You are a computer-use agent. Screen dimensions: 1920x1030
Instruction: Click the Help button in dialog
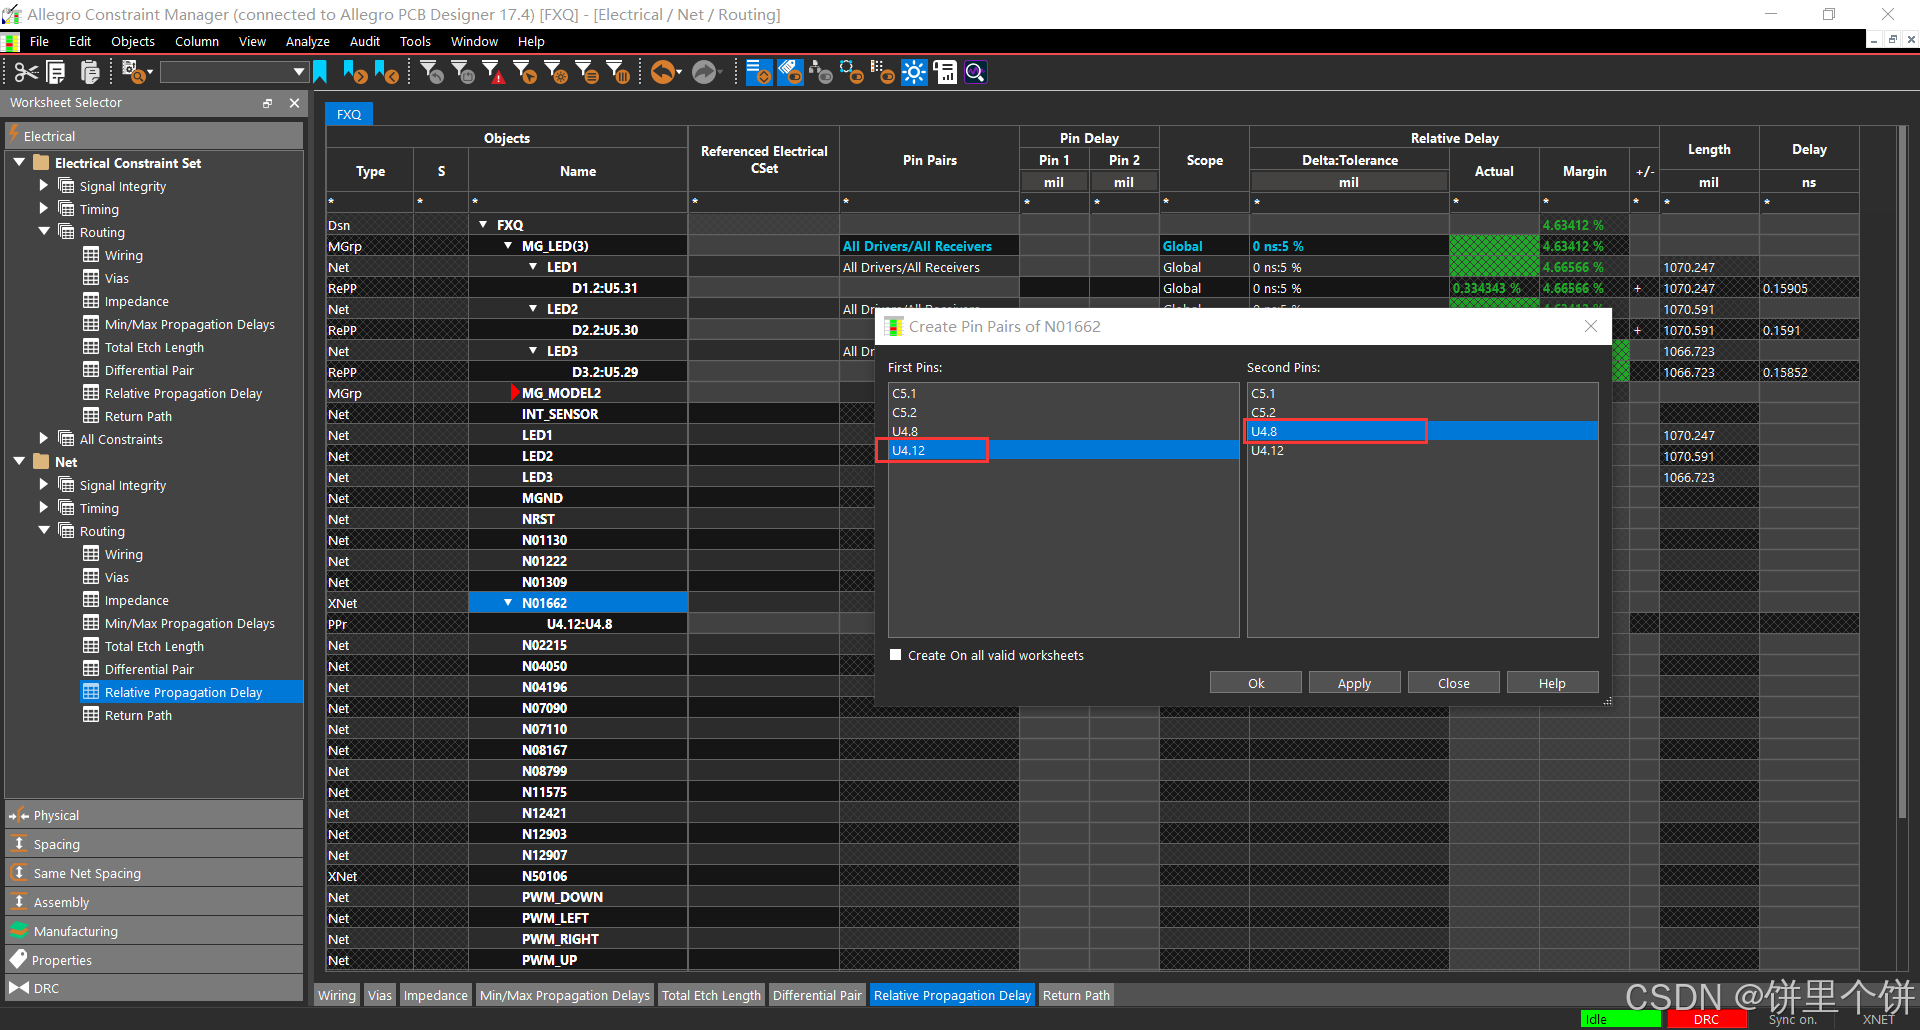[1552, 683]
